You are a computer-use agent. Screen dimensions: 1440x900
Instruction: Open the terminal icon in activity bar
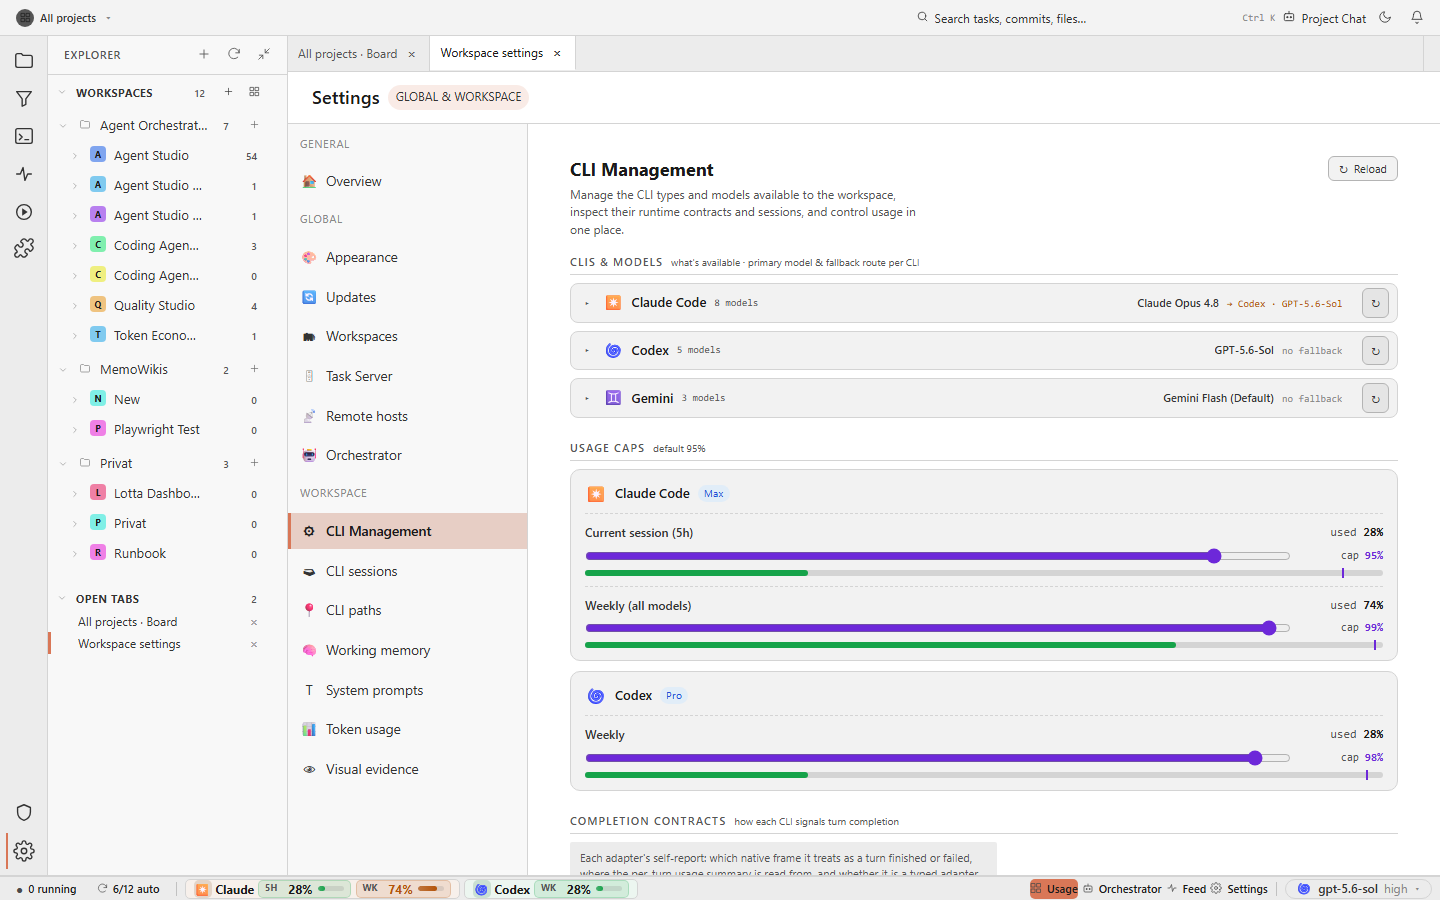click(24, 136)
